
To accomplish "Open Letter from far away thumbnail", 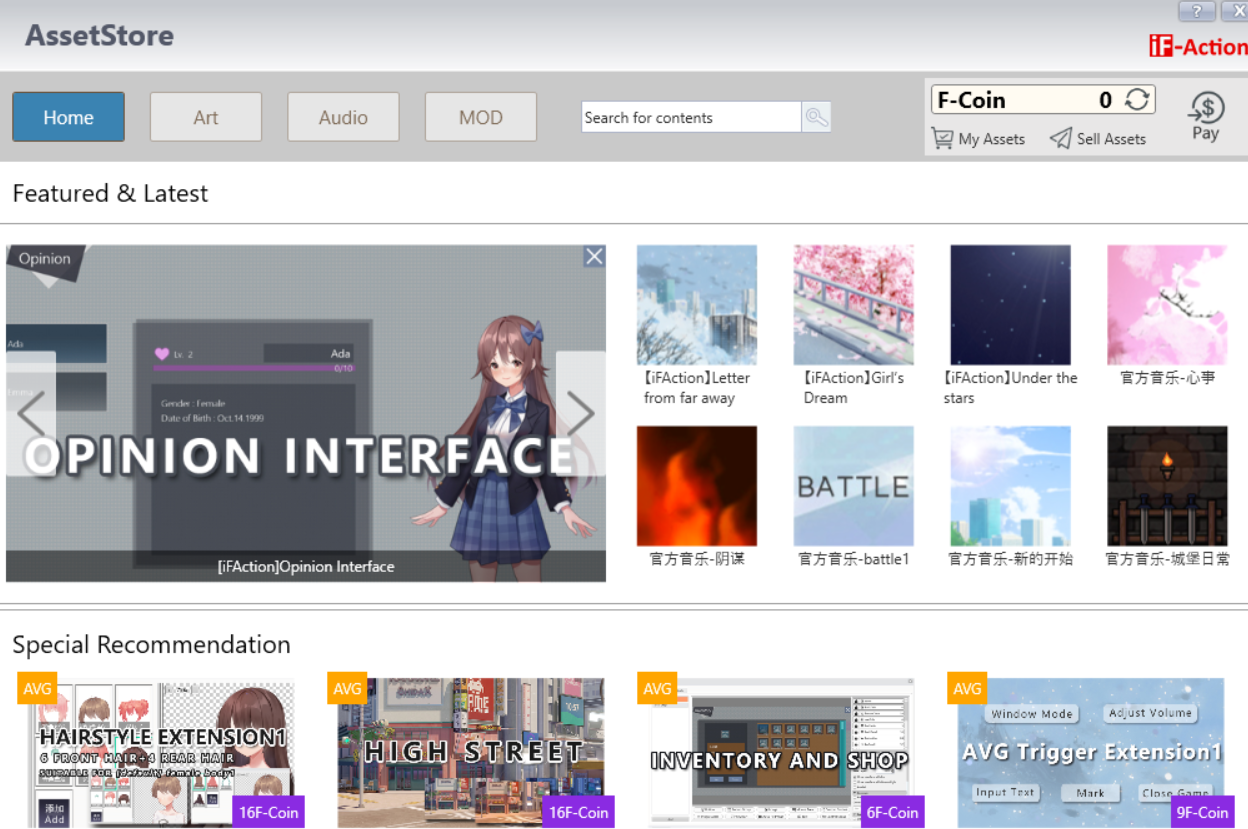I will 697,305.
